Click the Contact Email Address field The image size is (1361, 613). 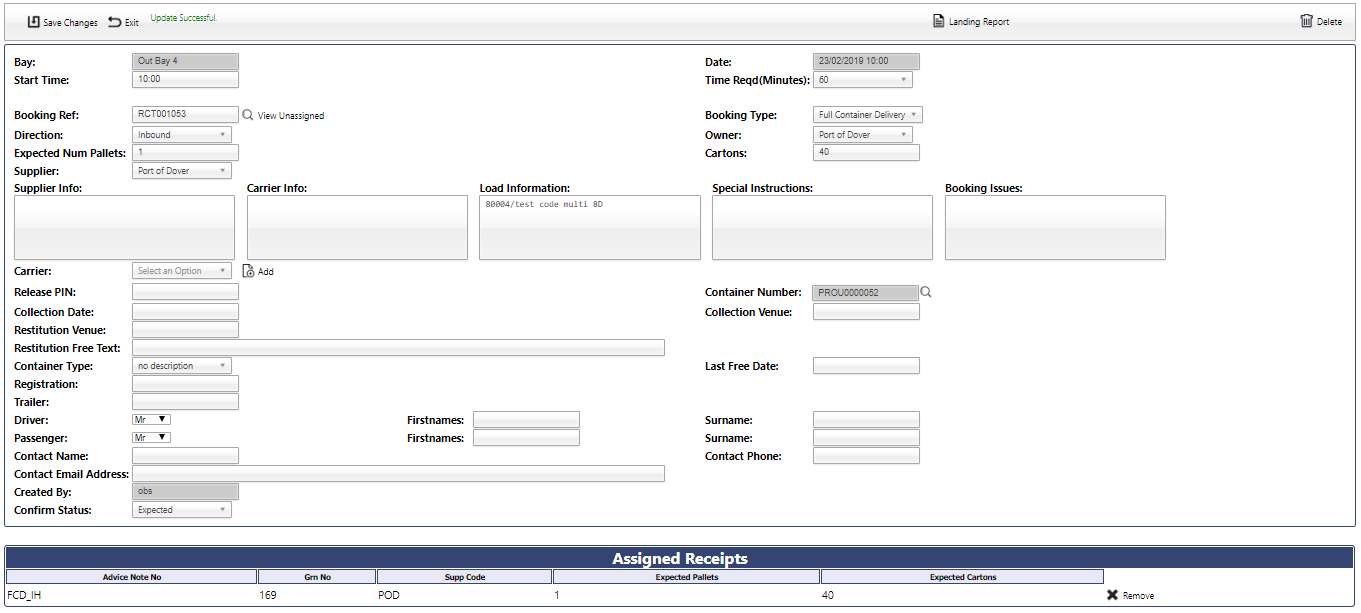coord(398,474)
